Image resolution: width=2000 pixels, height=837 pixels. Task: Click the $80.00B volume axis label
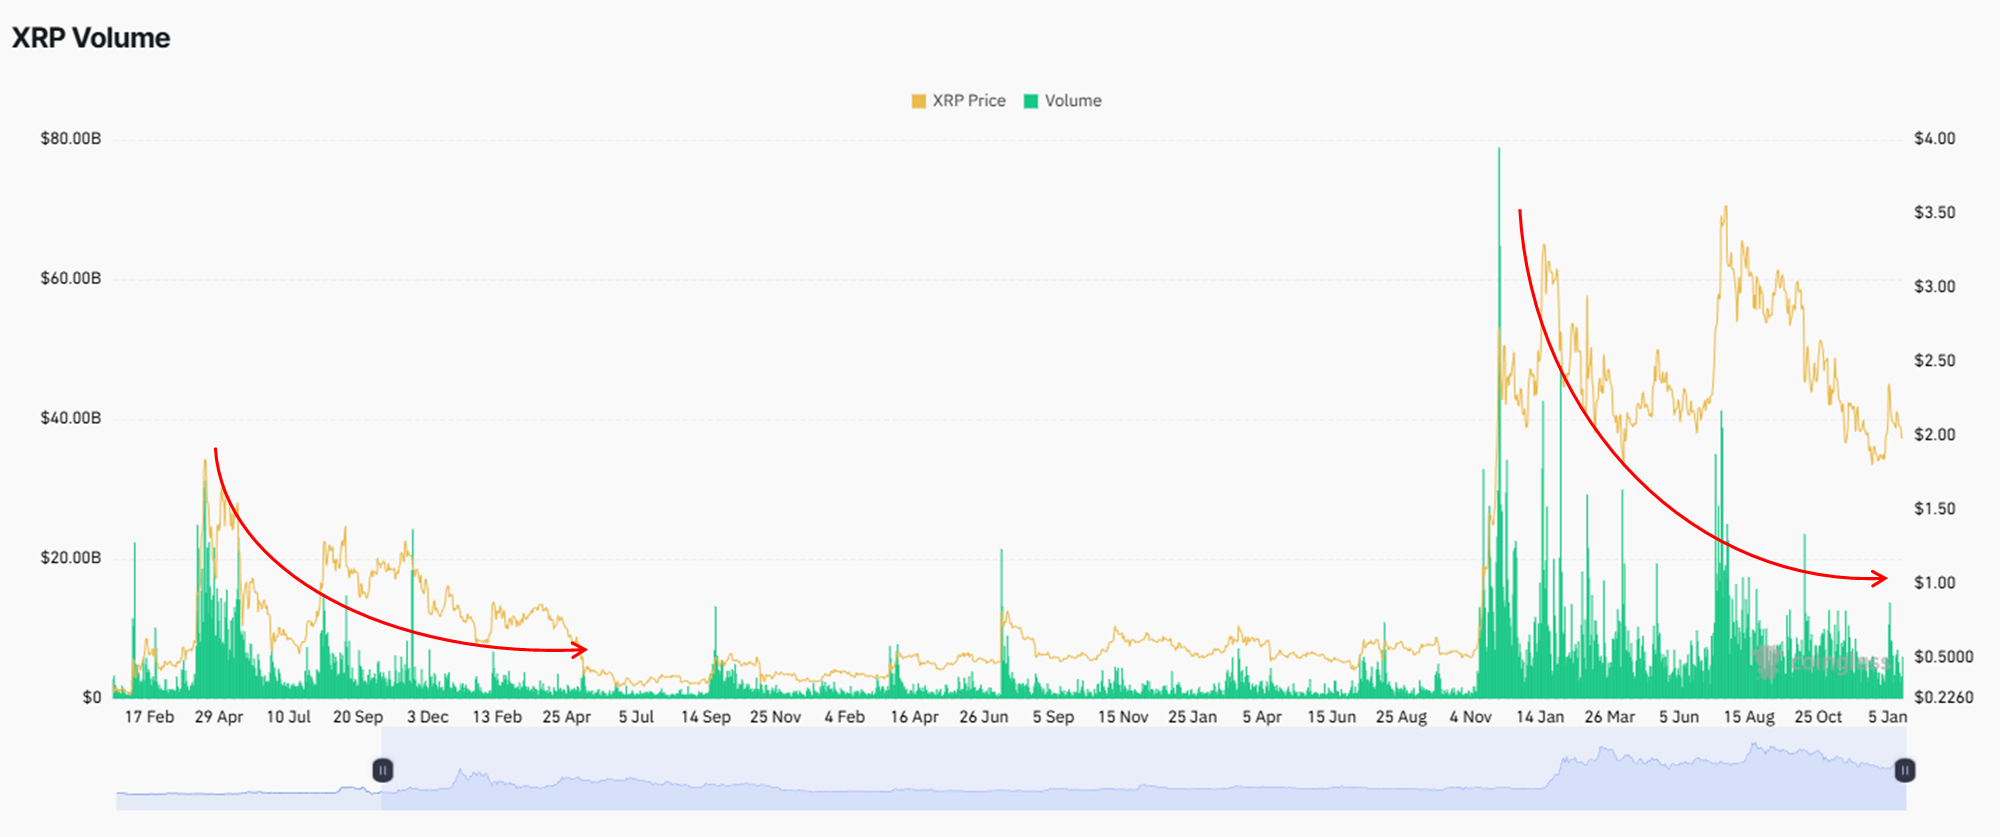point(70,138)
